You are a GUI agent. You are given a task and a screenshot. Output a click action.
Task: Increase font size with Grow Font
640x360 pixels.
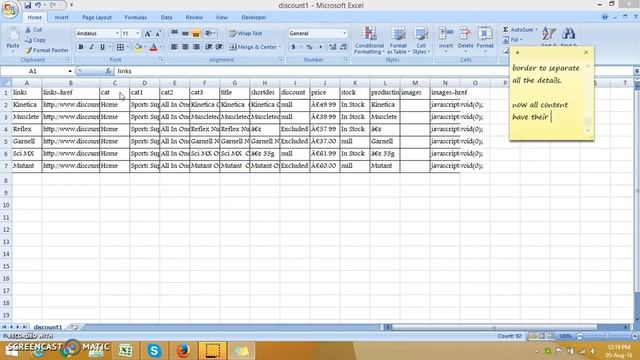point(148,33)
